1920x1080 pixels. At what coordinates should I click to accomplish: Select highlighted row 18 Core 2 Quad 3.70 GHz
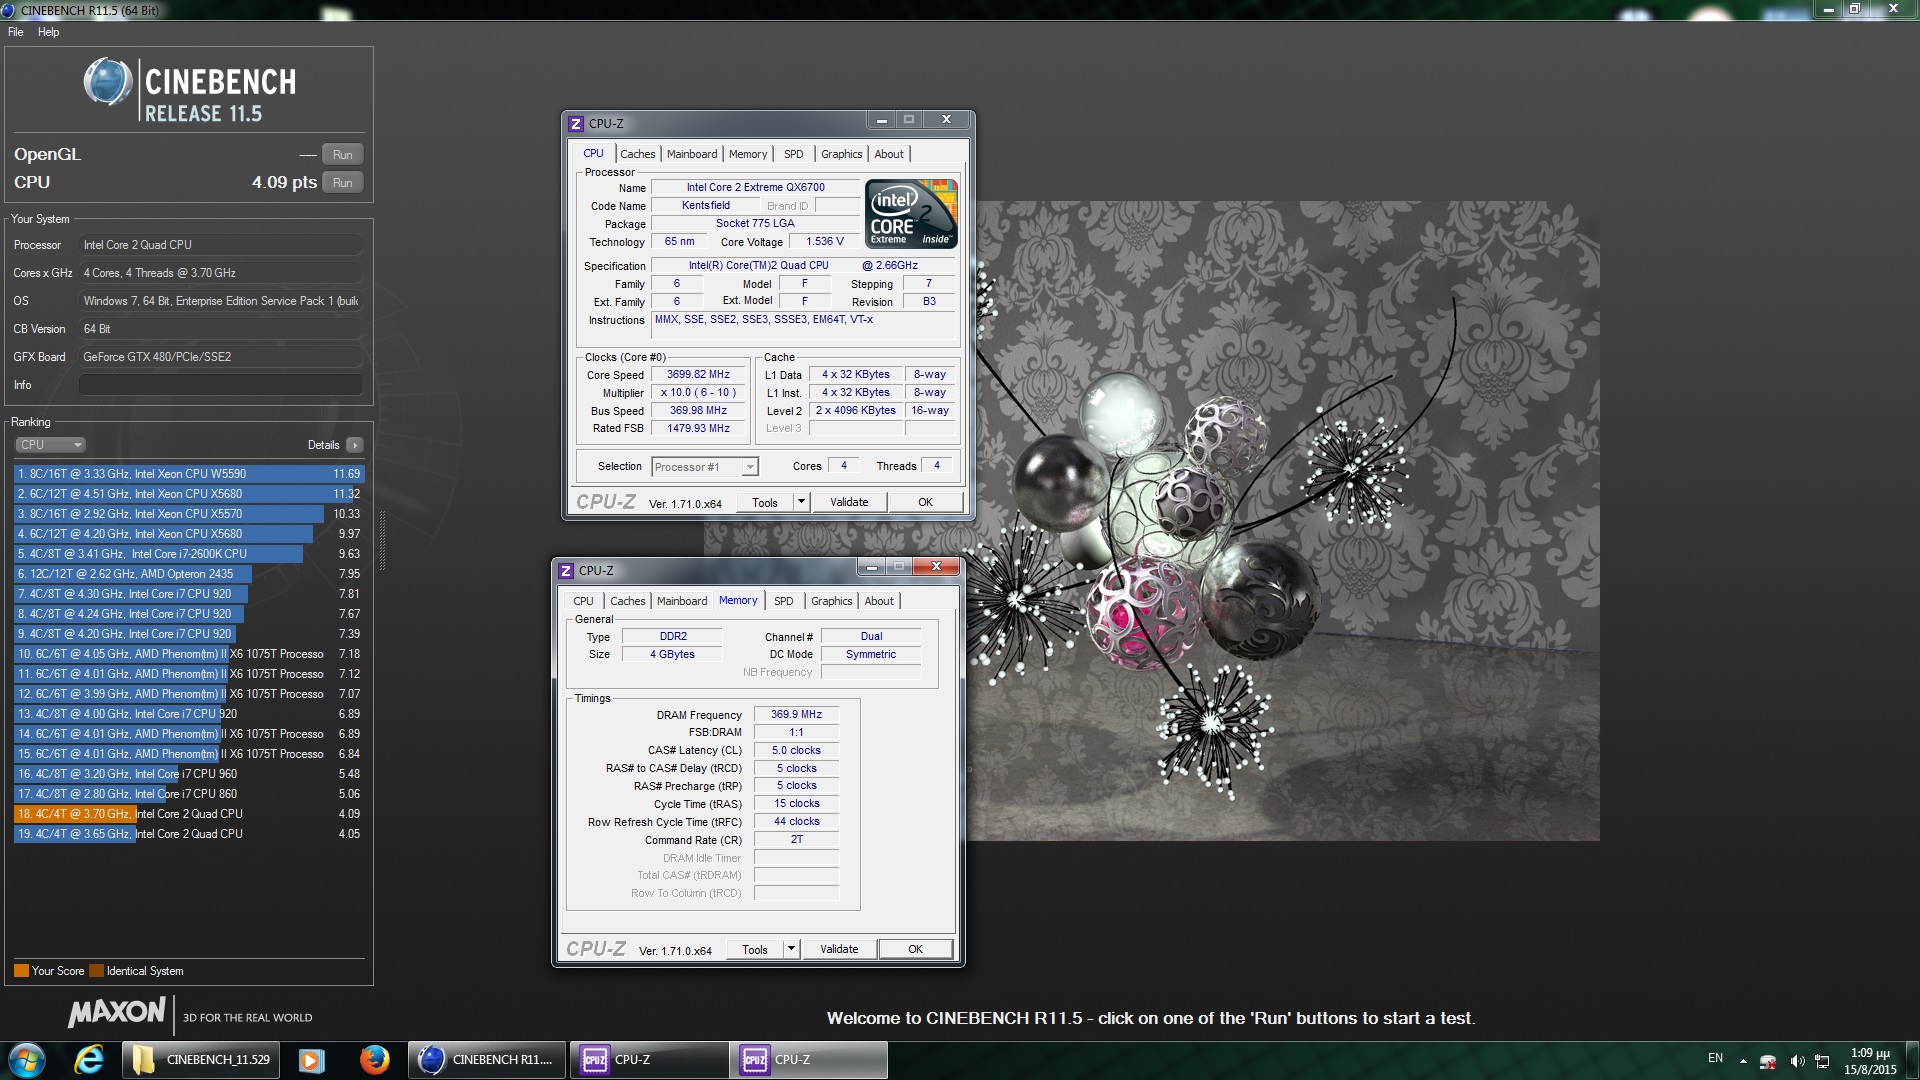(x=189, y=814)
